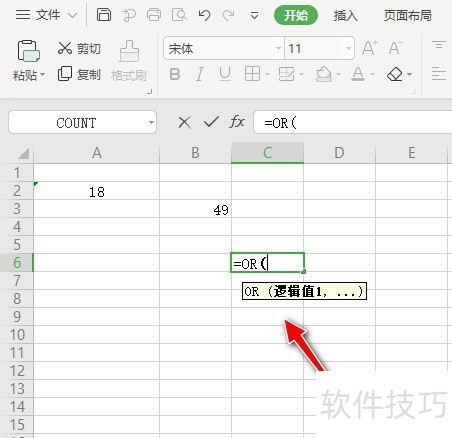Redo the last action
This screenshot has width=452, height=438.
pyautogui.click(x=228, y=15)
